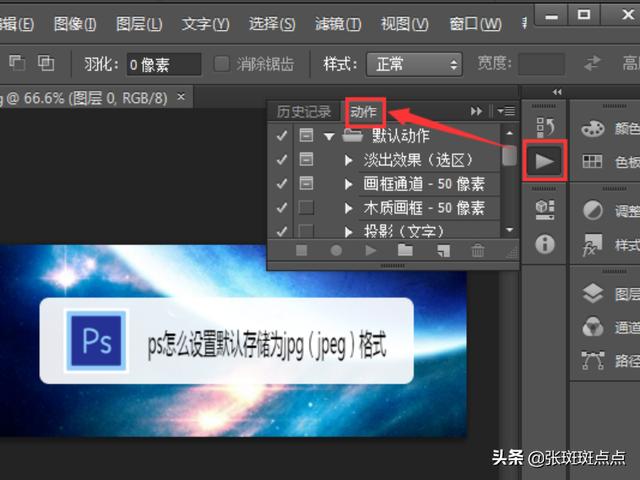Toggle dialog box for 木质画框 - 50 像素 action
The height and width of the screenshot is (480, 640).
click(306, 208)
